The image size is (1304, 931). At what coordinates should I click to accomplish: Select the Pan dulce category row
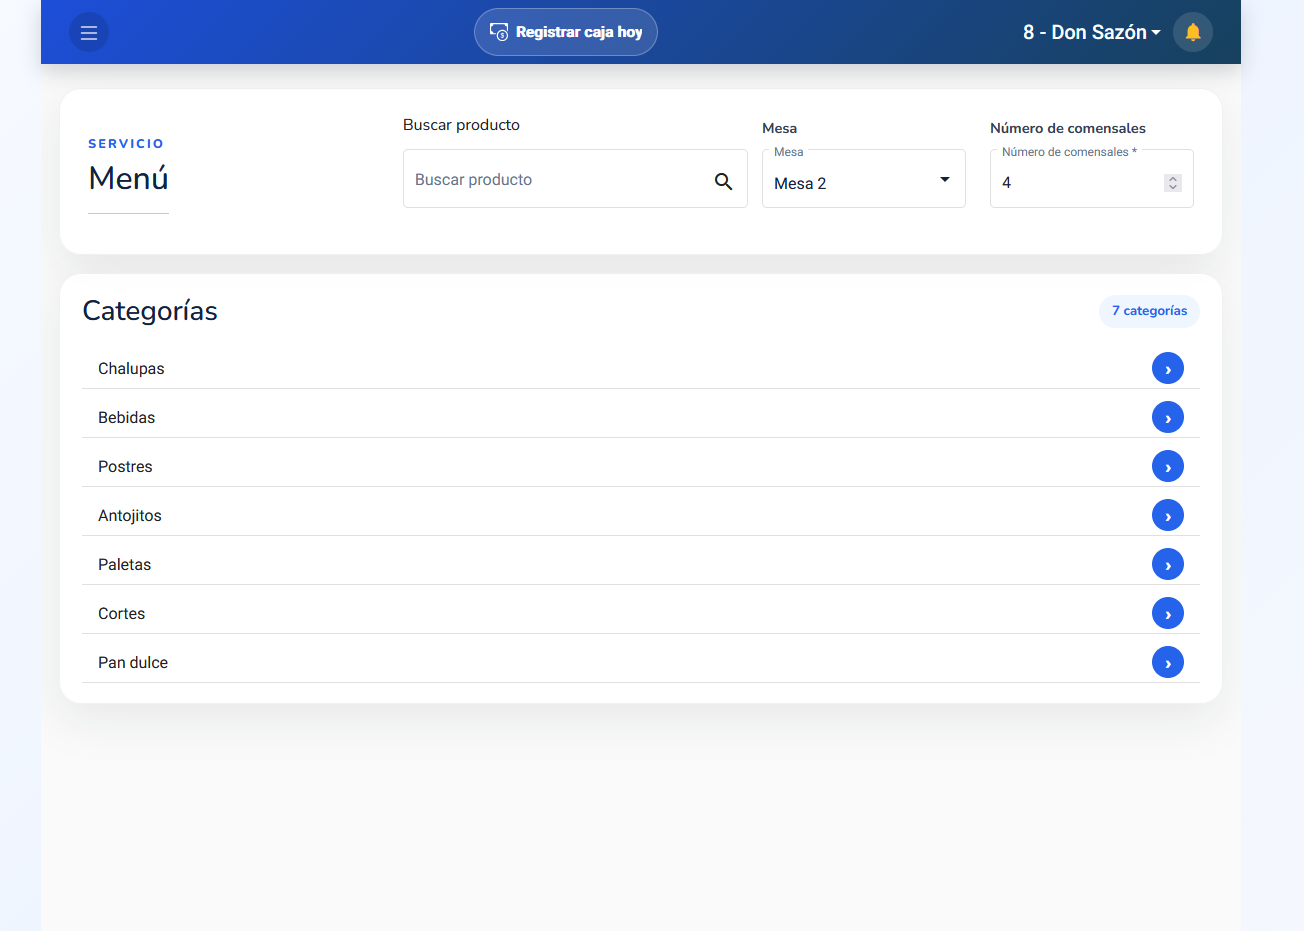pos(641,662)
